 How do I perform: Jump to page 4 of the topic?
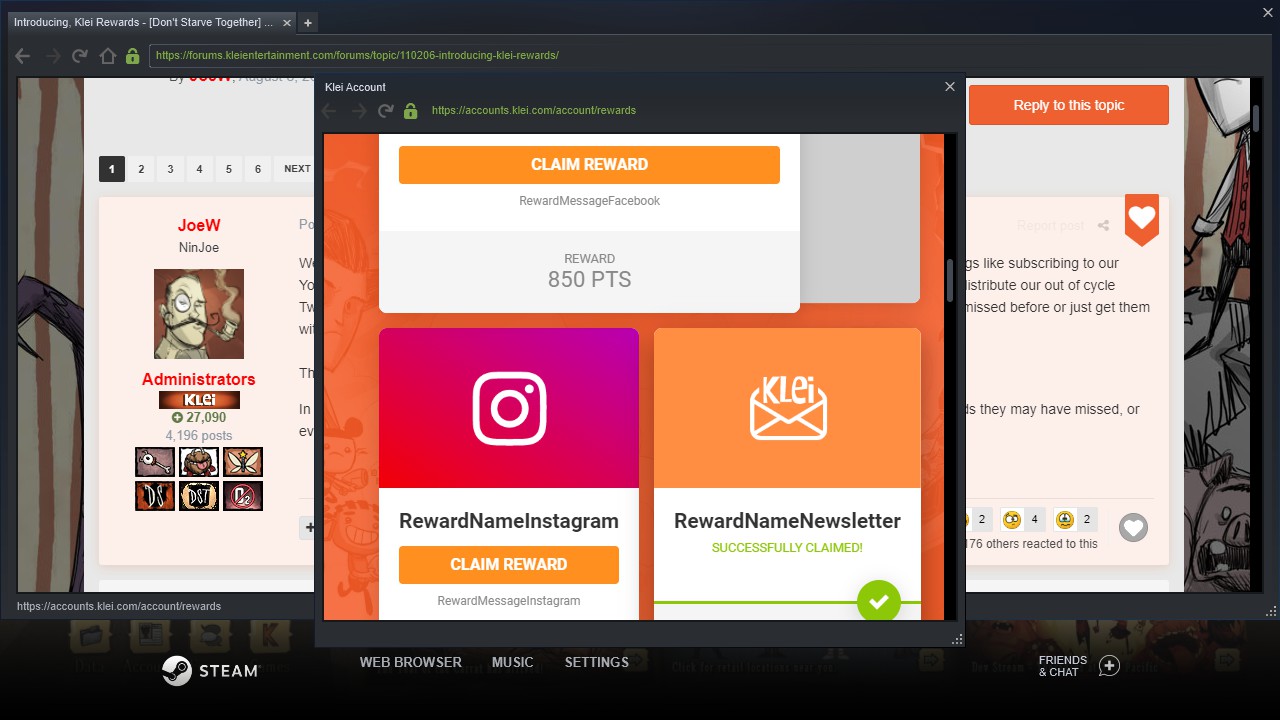[x=199, y=169]
